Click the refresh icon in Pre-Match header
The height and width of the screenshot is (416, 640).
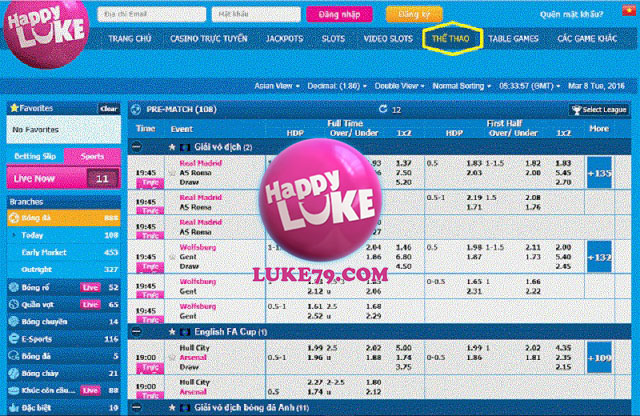coord(383,109)
